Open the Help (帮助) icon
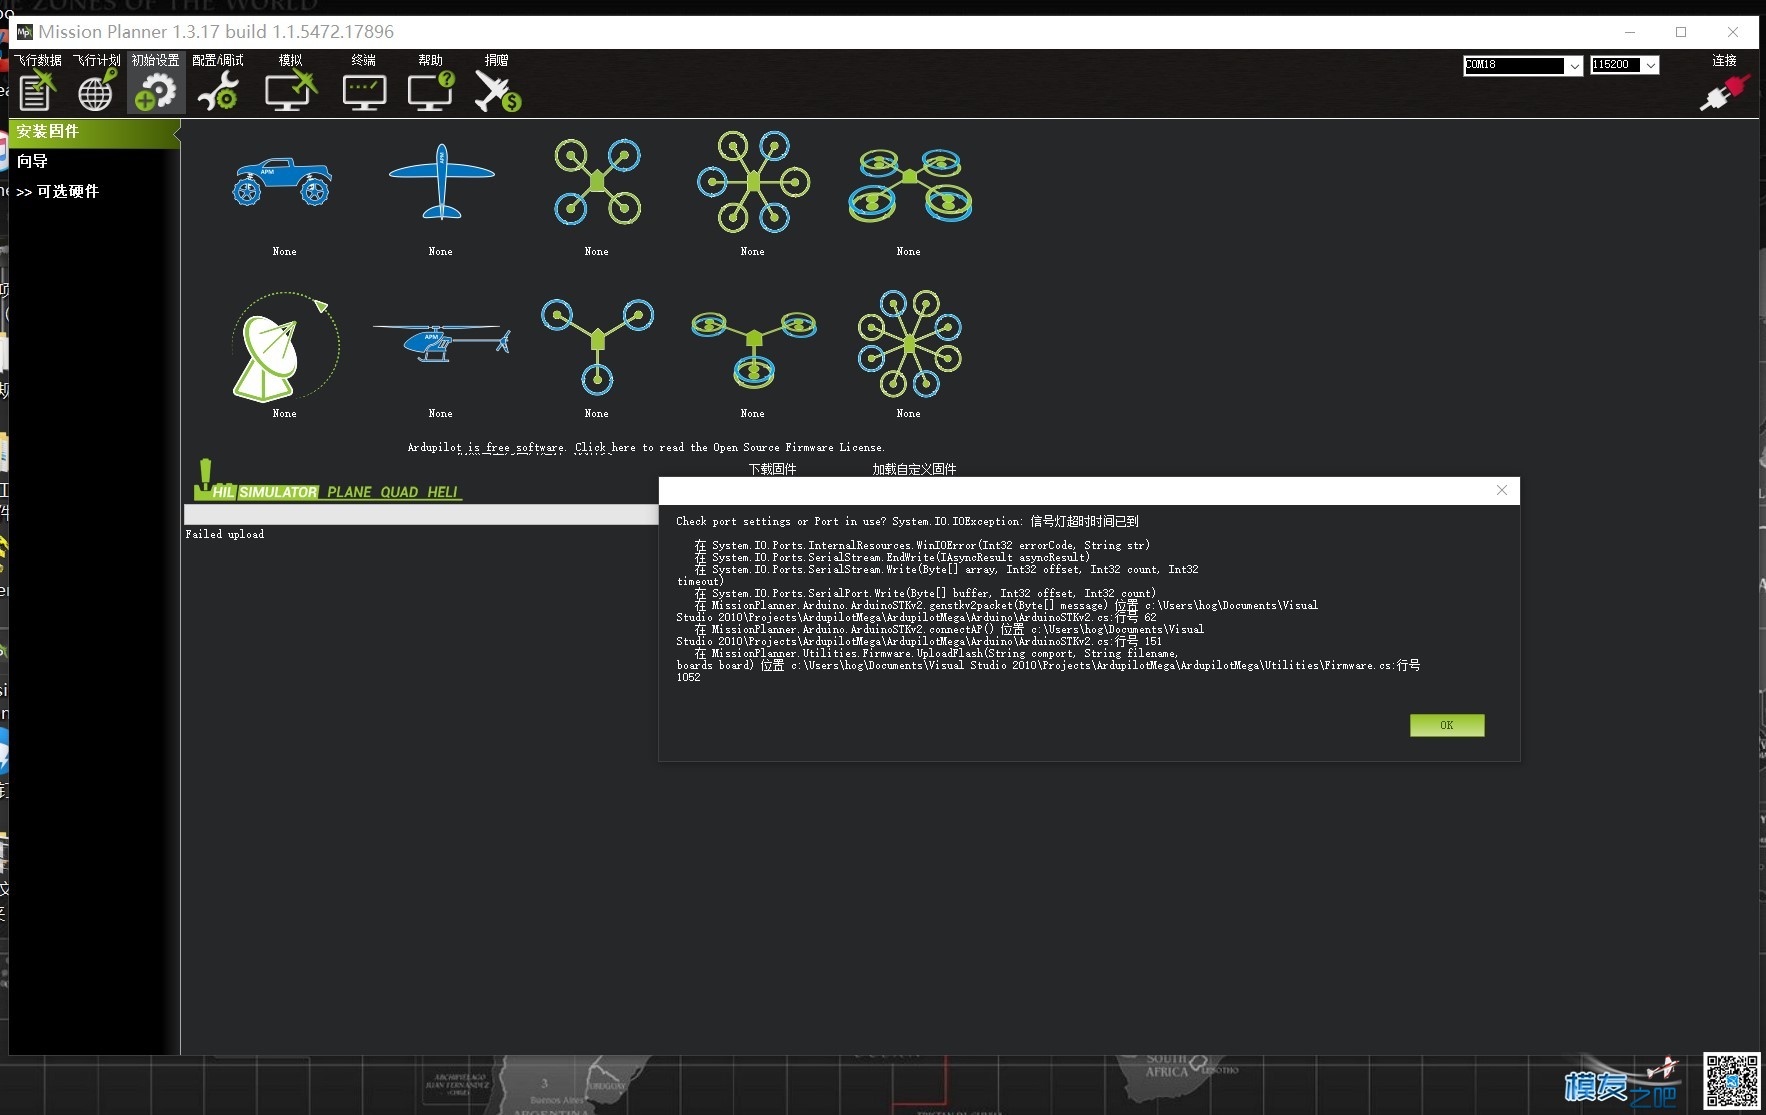 click(x=431, y=91)
